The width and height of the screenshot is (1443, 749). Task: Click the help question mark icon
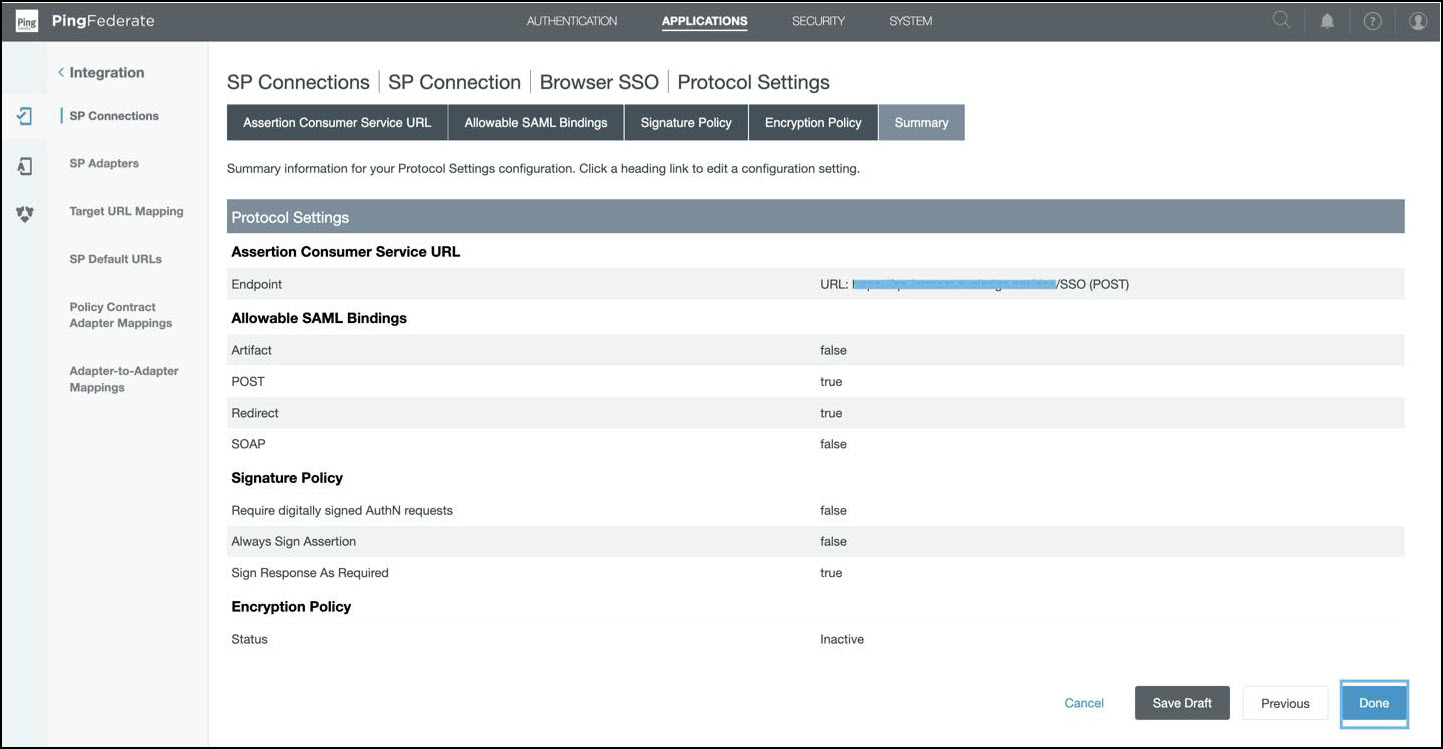pyautogui.click(x=1372, y=21)
